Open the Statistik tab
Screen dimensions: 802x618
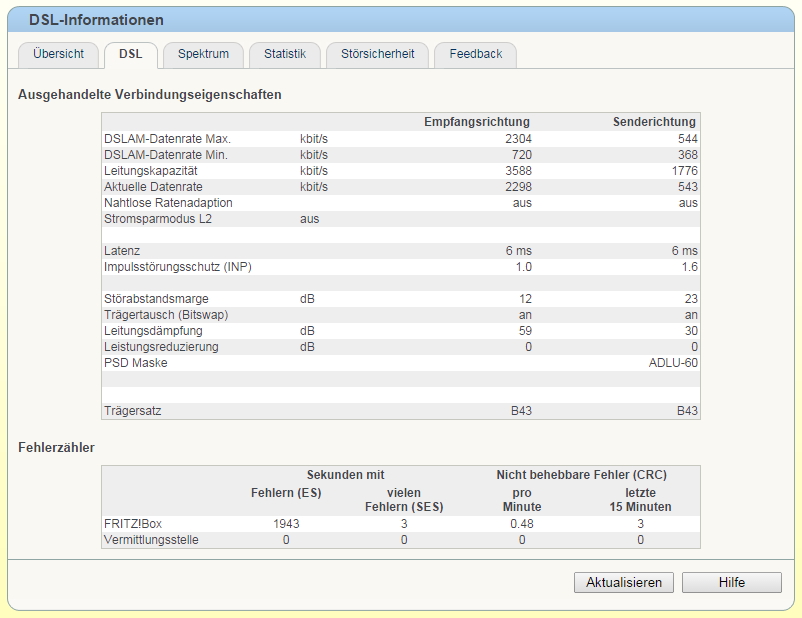(x=285, y=54)
